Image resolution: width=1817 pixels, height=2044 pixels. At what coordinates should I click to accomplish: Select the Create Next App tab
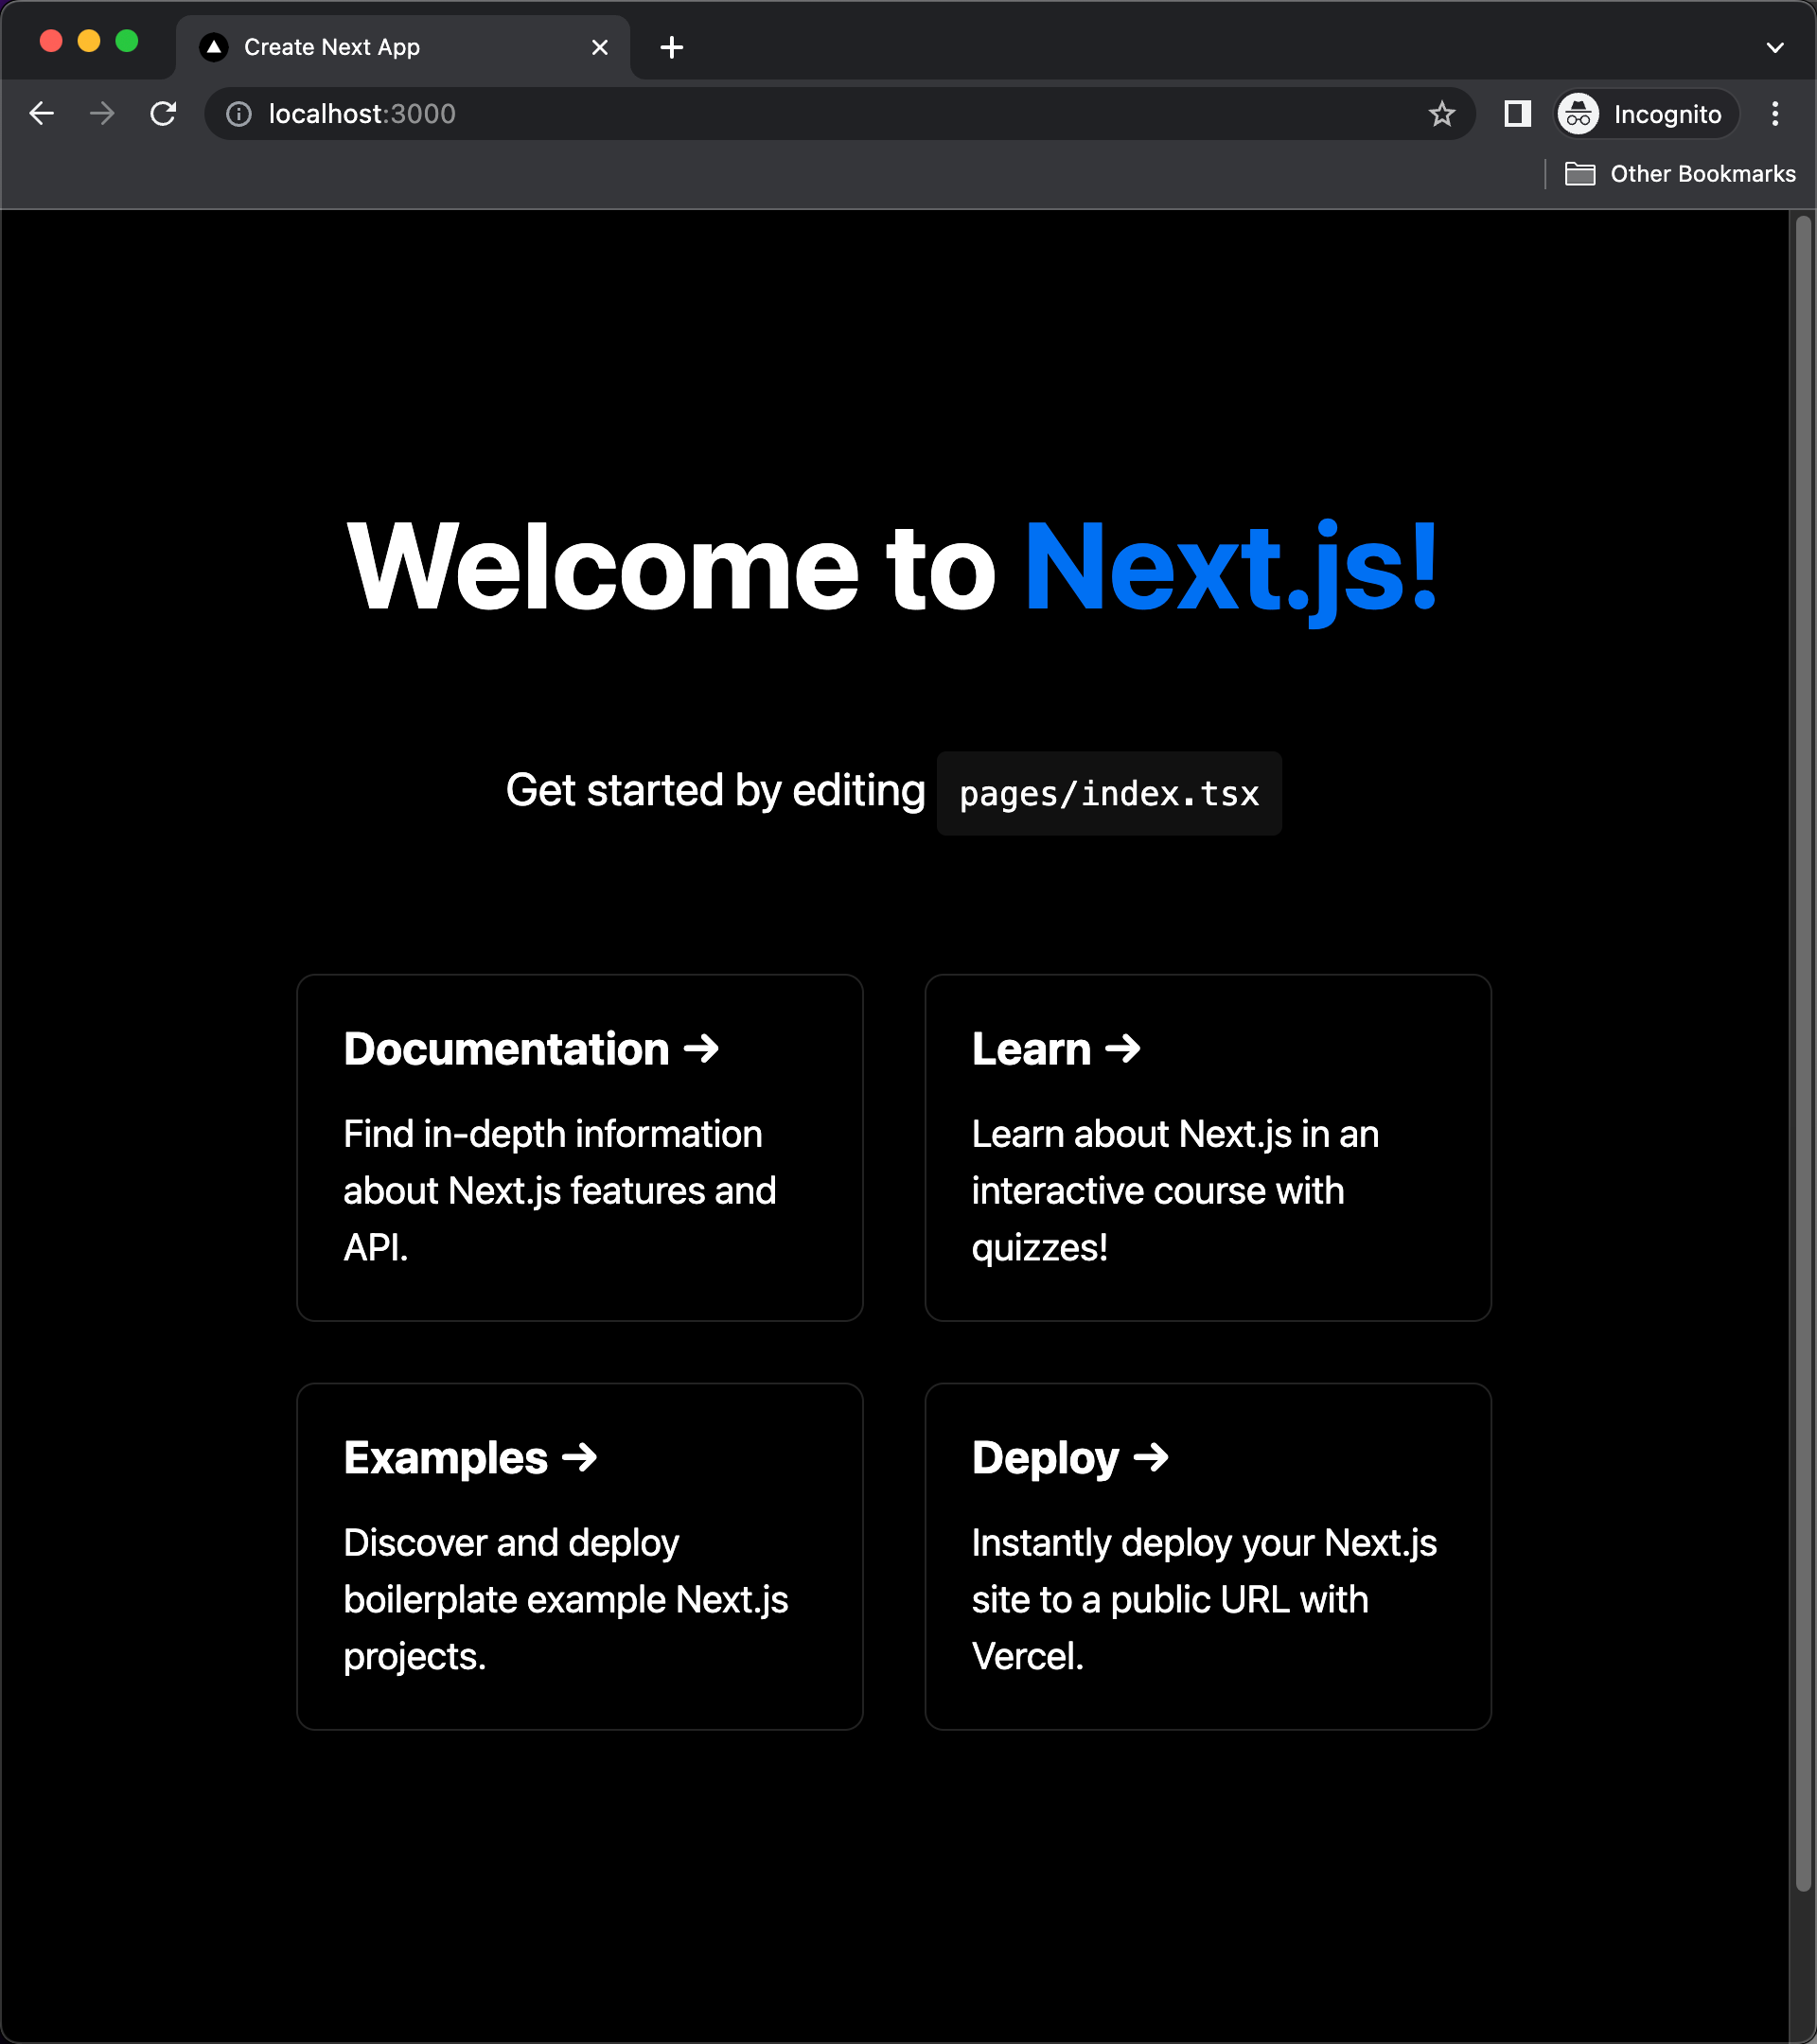404,47
